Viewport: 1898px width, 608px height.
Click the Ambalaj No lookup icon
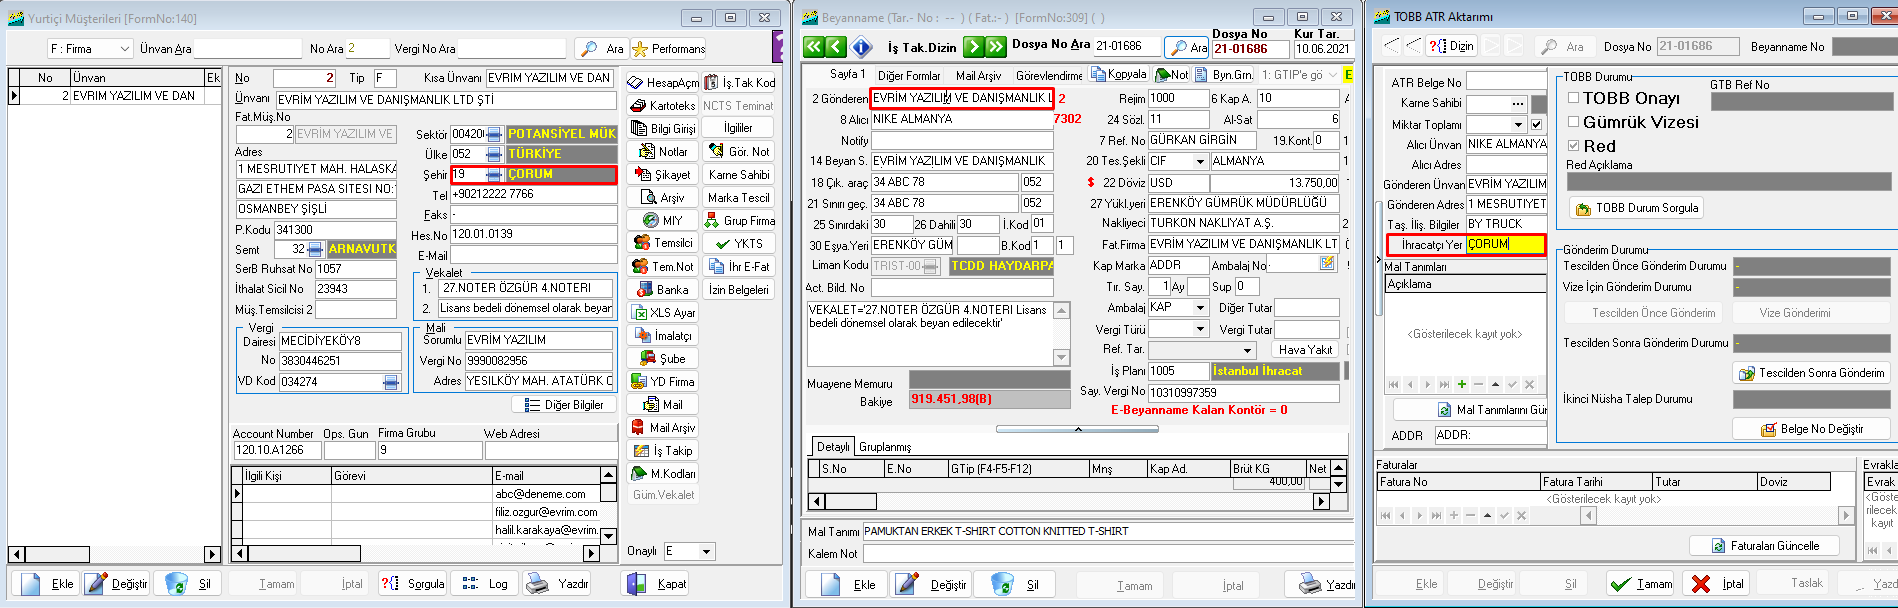[x=1327, y=264]
